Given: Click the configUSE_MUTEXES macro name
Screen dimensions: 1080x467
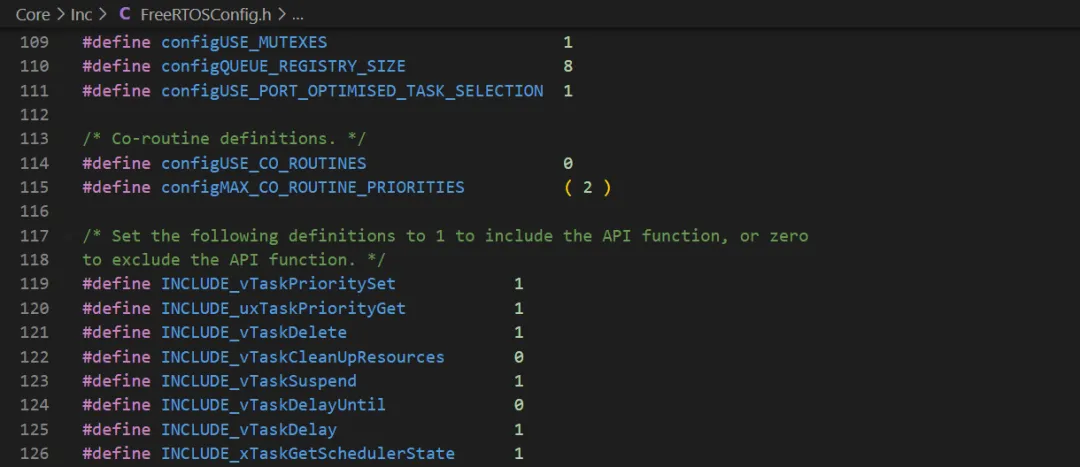Looking at the screenshot, I should pyautogui.click(x=244, y=43).
